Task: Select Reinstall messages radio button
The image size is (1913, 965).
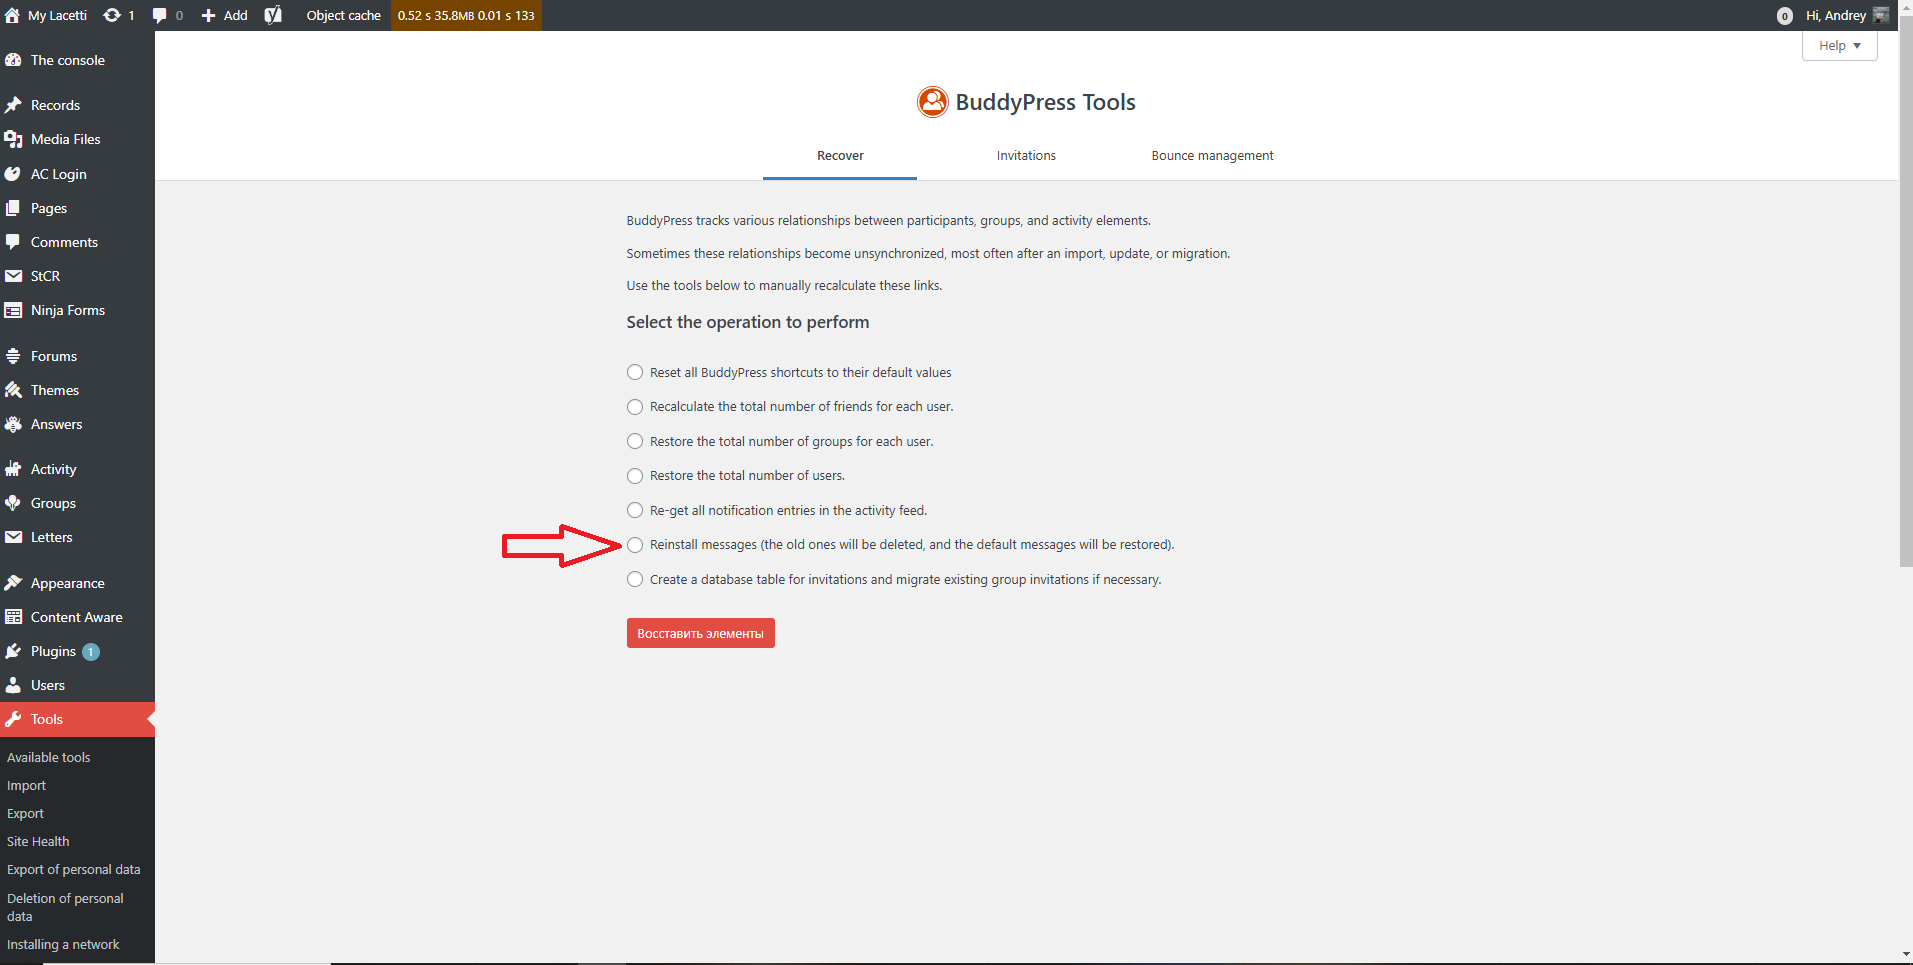Action: pos(635,545)
